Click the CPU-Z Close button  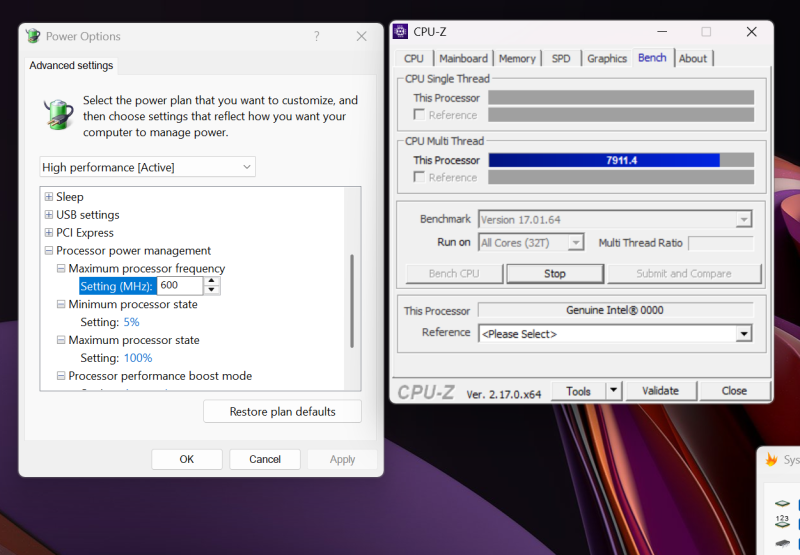click(734, 391)
